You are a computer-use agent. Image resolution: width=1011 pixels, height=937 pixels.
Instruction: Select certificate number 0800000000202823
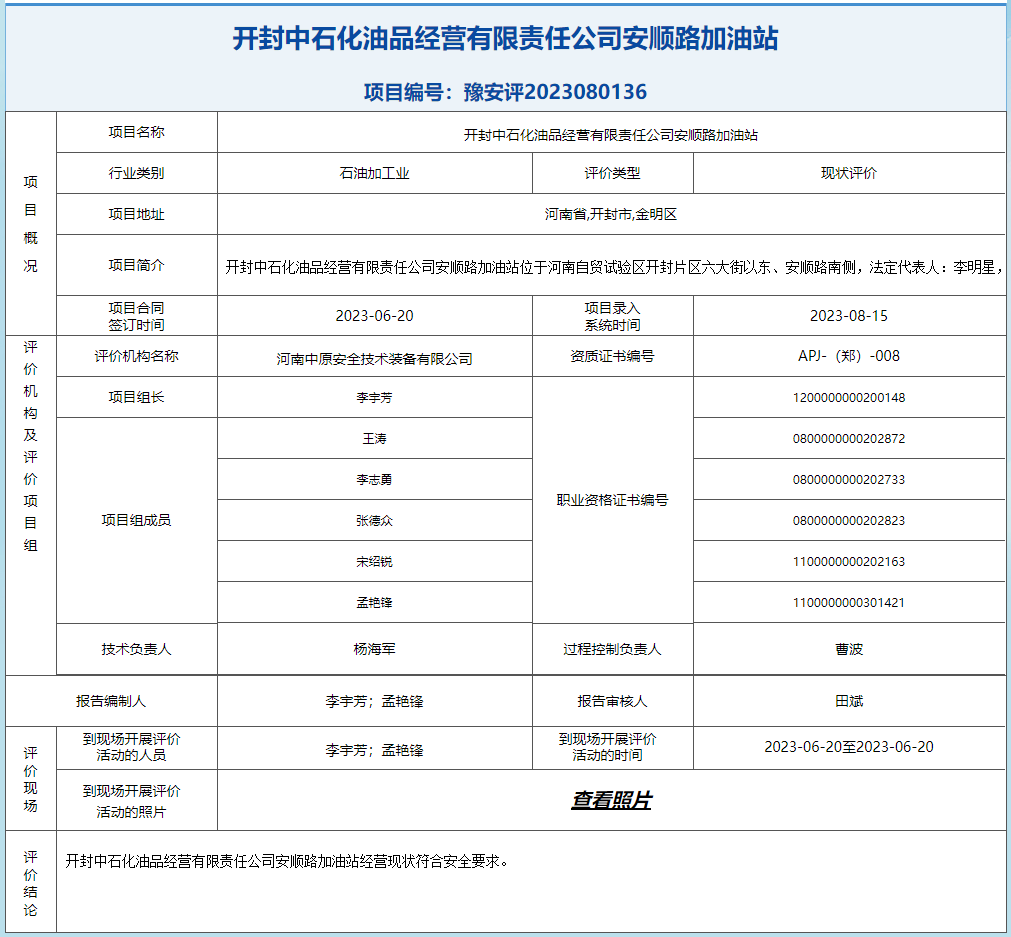tap(849, 520)
